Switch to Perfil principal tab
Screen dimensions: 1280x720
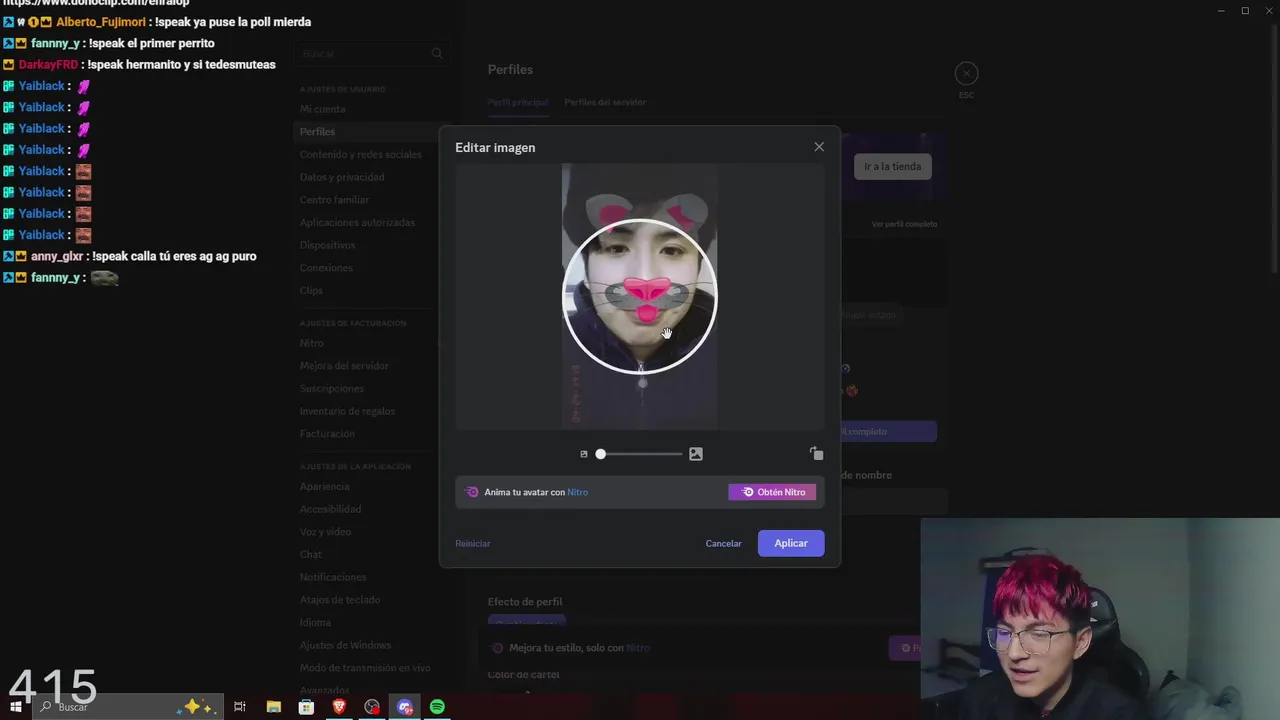[518, 102]
